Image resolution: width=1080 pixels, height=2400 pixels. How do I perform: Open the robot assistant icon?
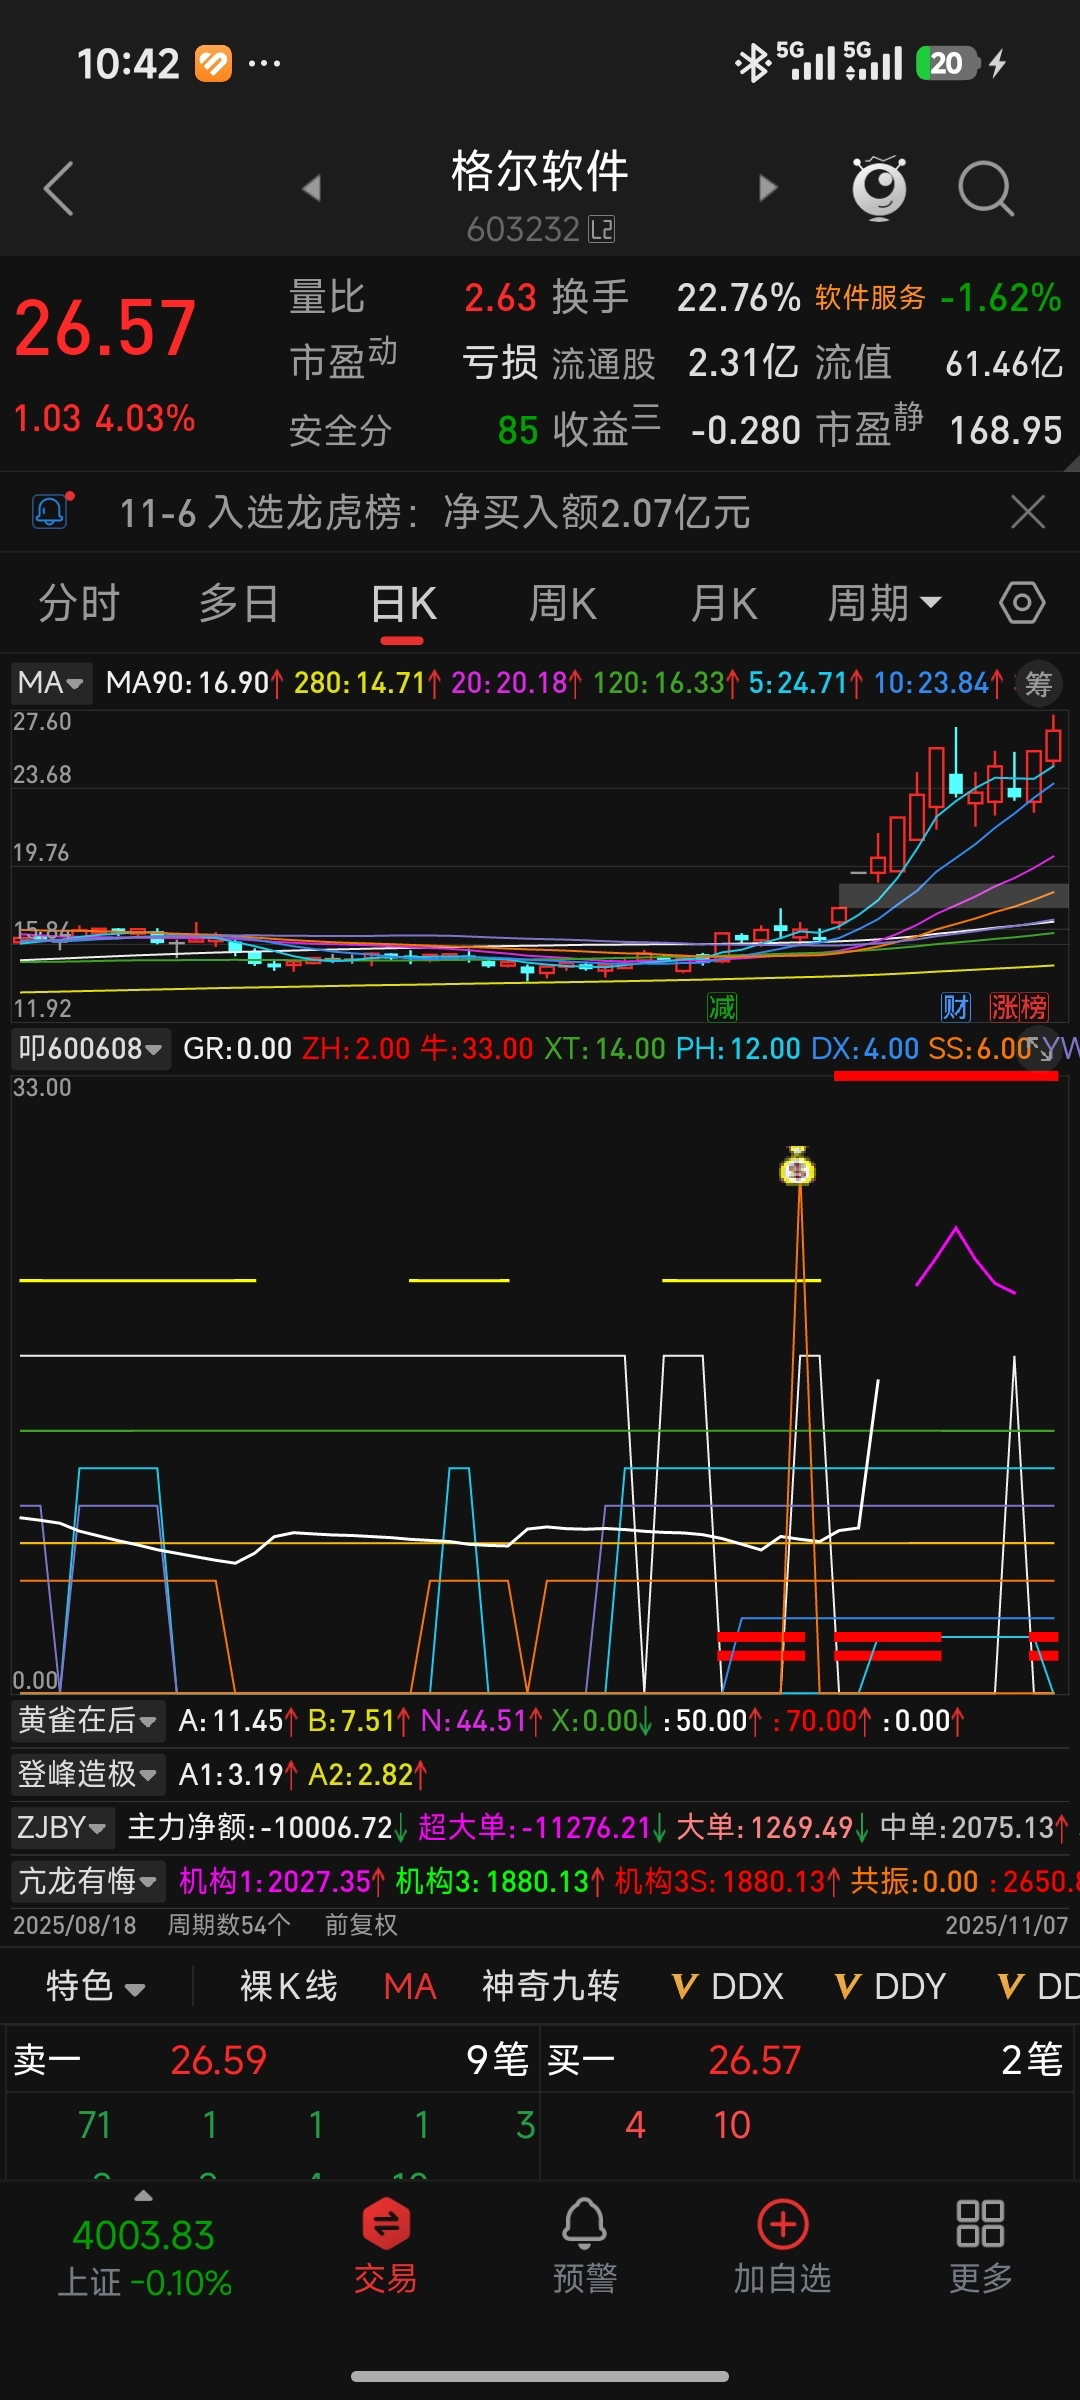[879, 188]
